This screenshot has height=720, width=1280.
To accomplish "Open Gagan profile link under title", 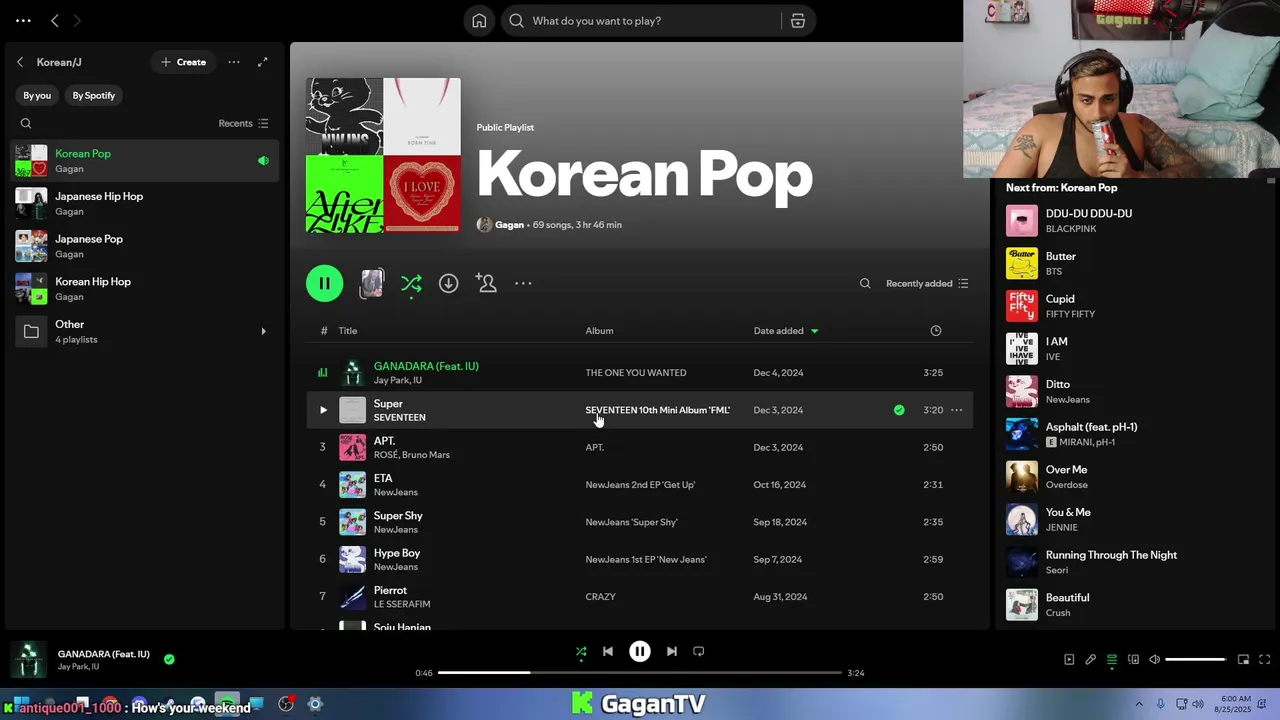I will click(509, 225).
